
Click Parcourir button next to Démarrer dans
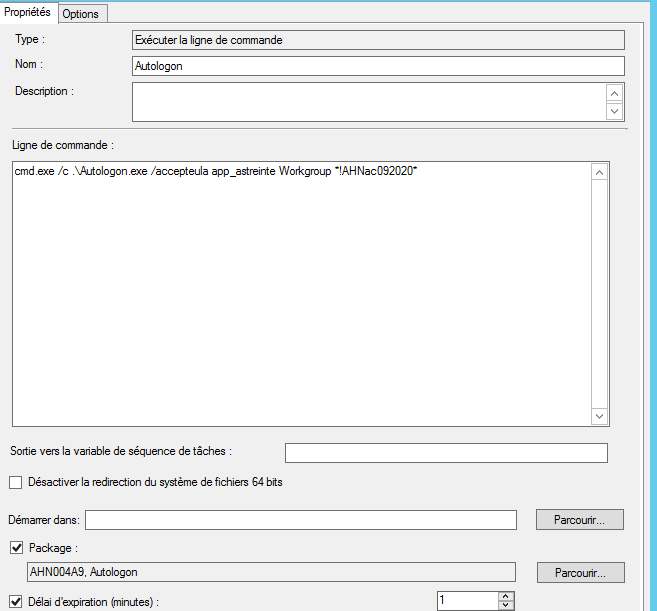(x=579, y=520)
